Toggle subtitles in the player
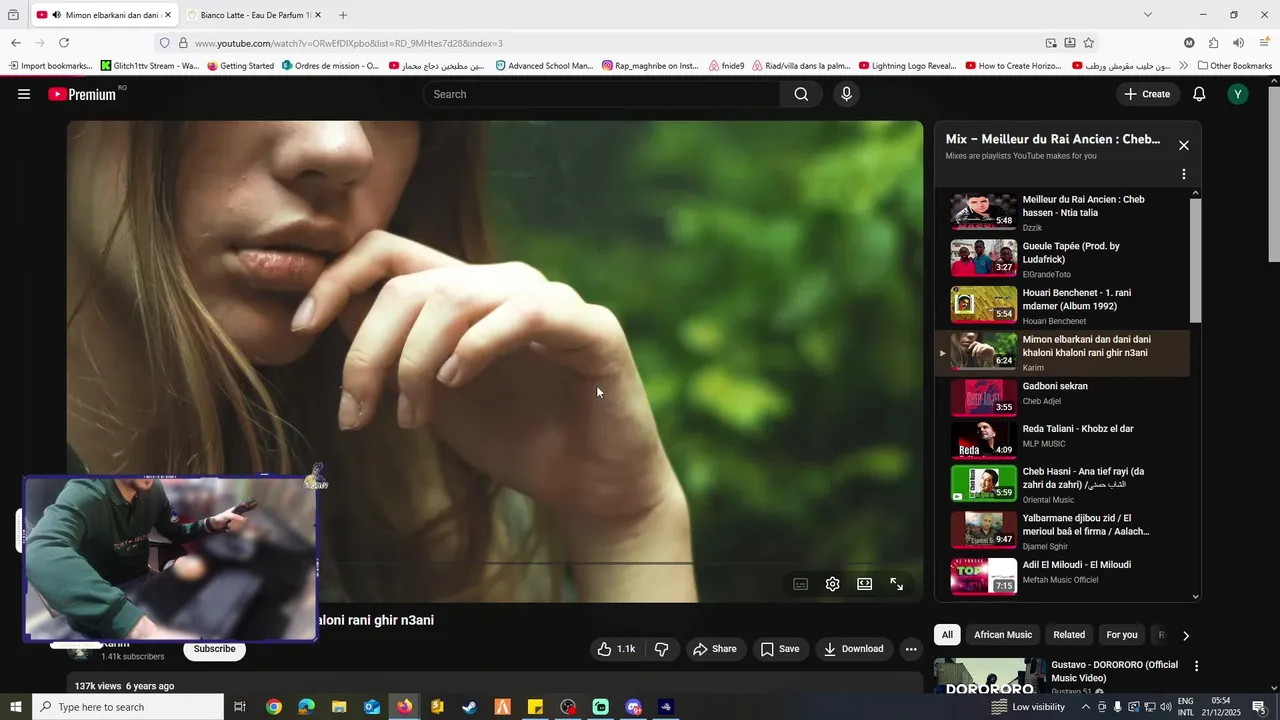1280x720 pixels. point(800,584)
